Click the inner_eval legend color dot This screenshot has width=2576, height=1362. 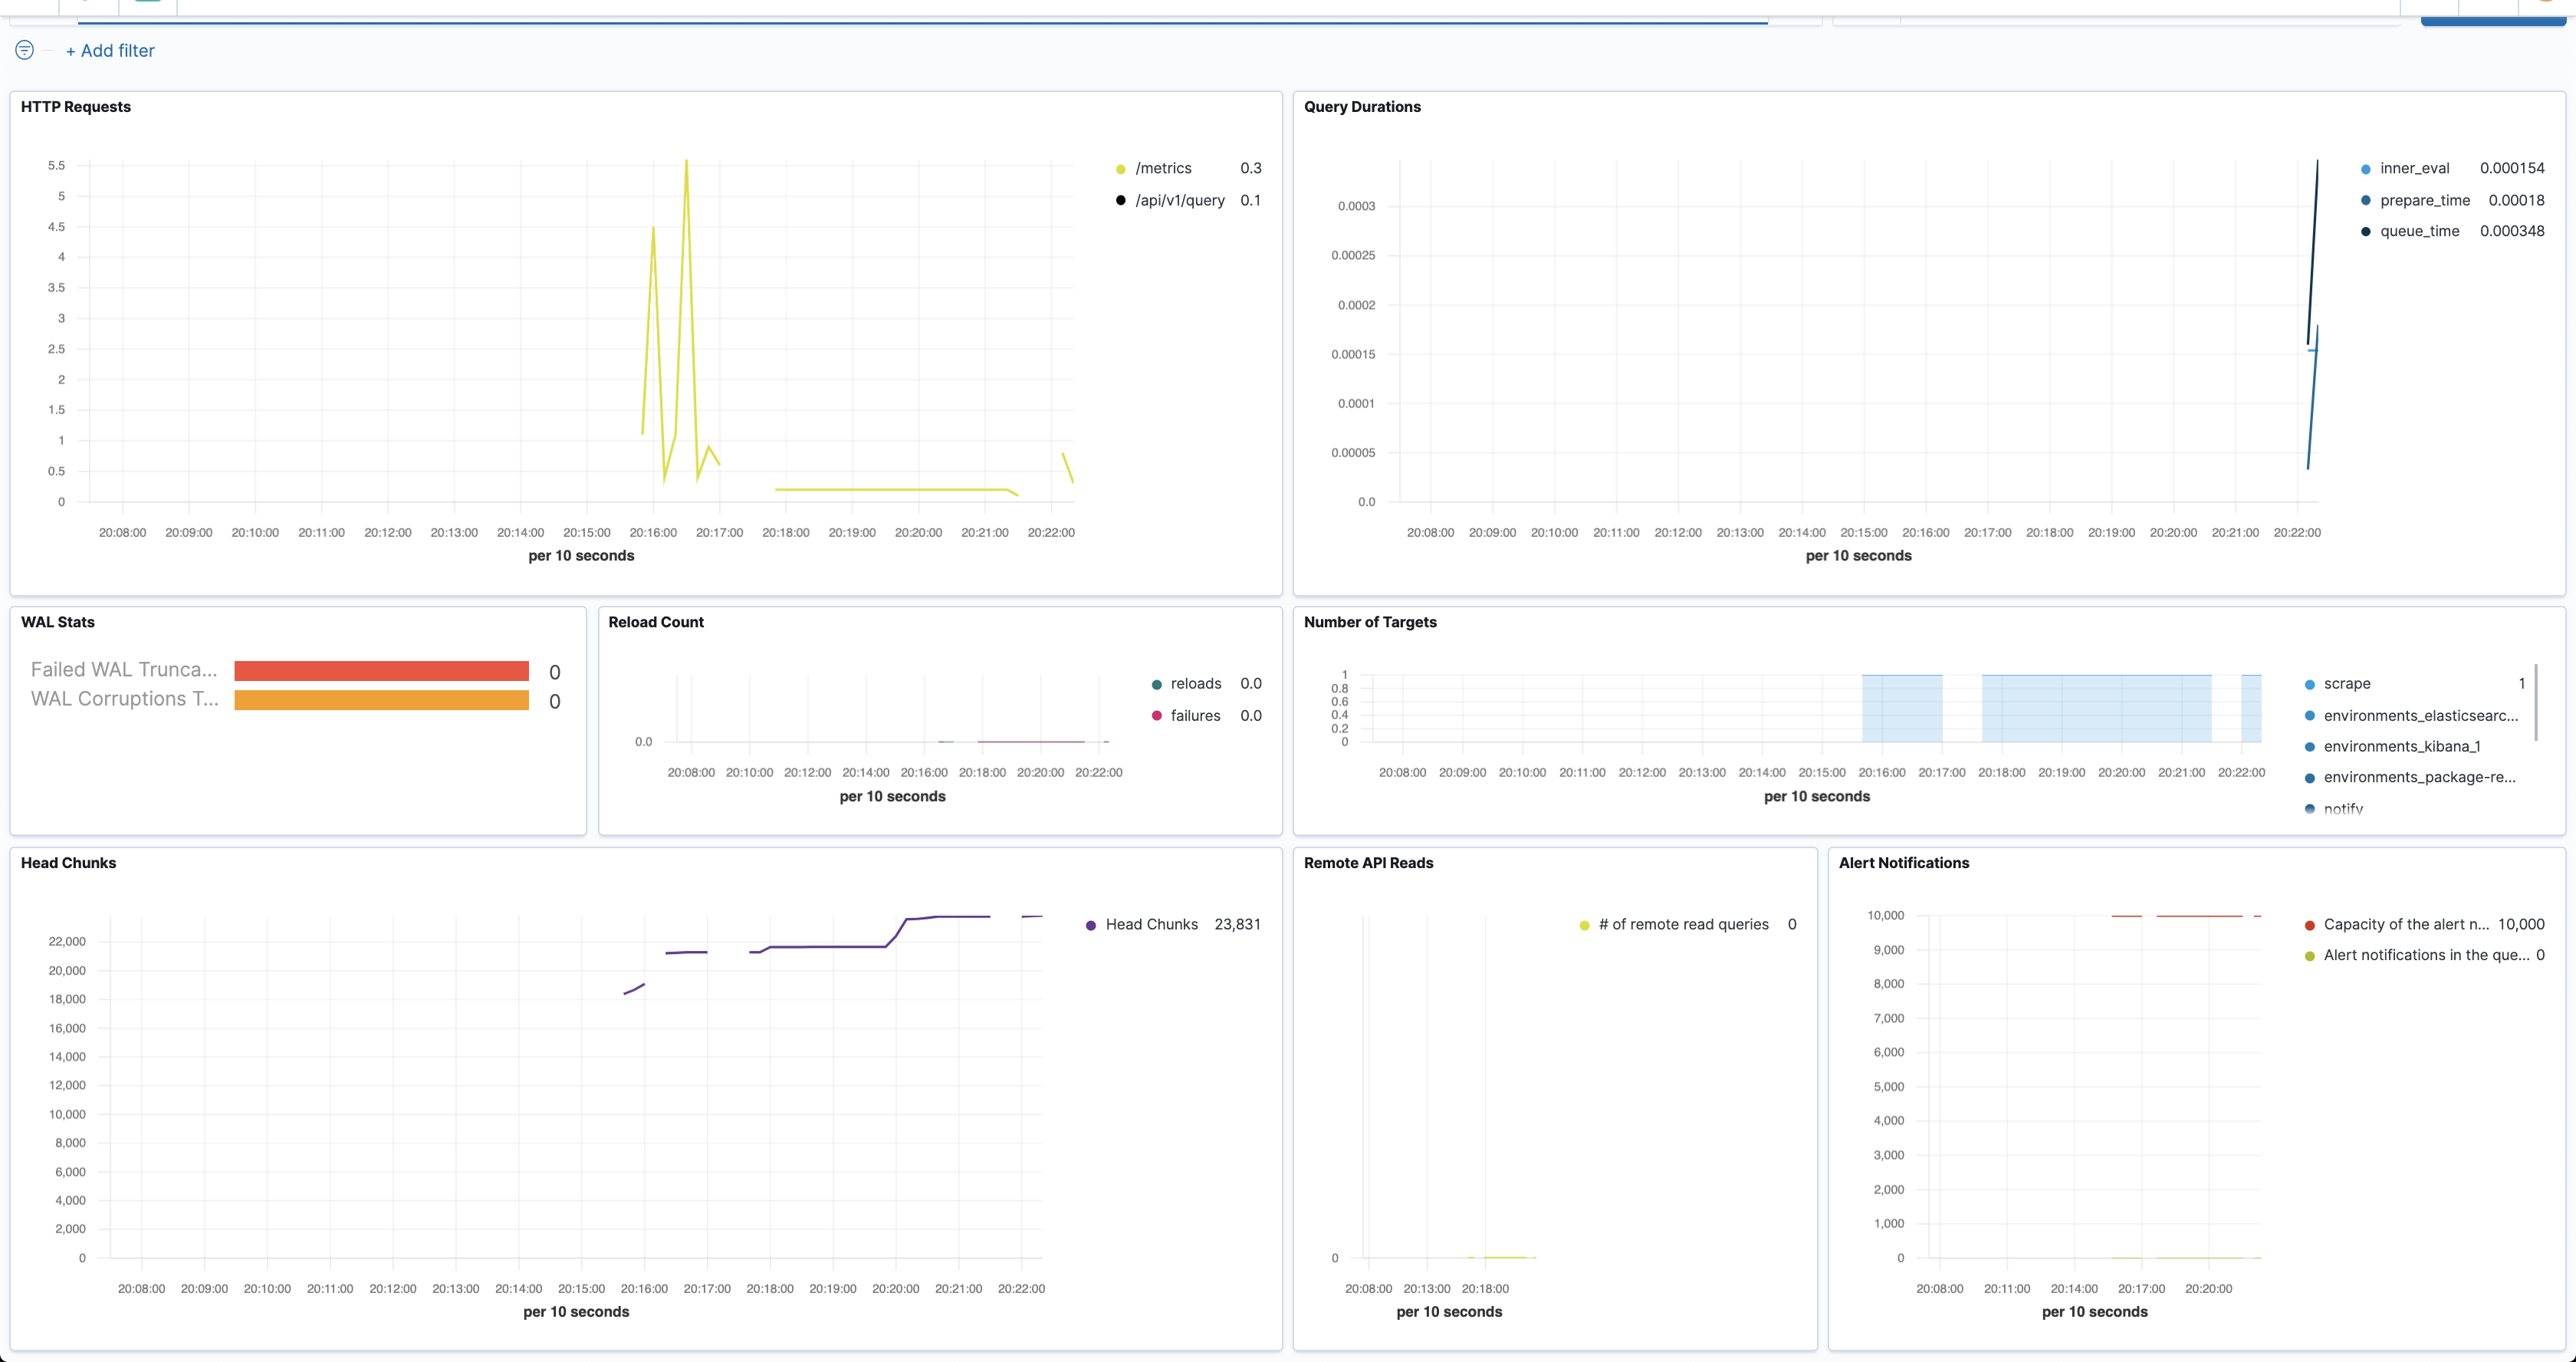(x=2365, y=169)
